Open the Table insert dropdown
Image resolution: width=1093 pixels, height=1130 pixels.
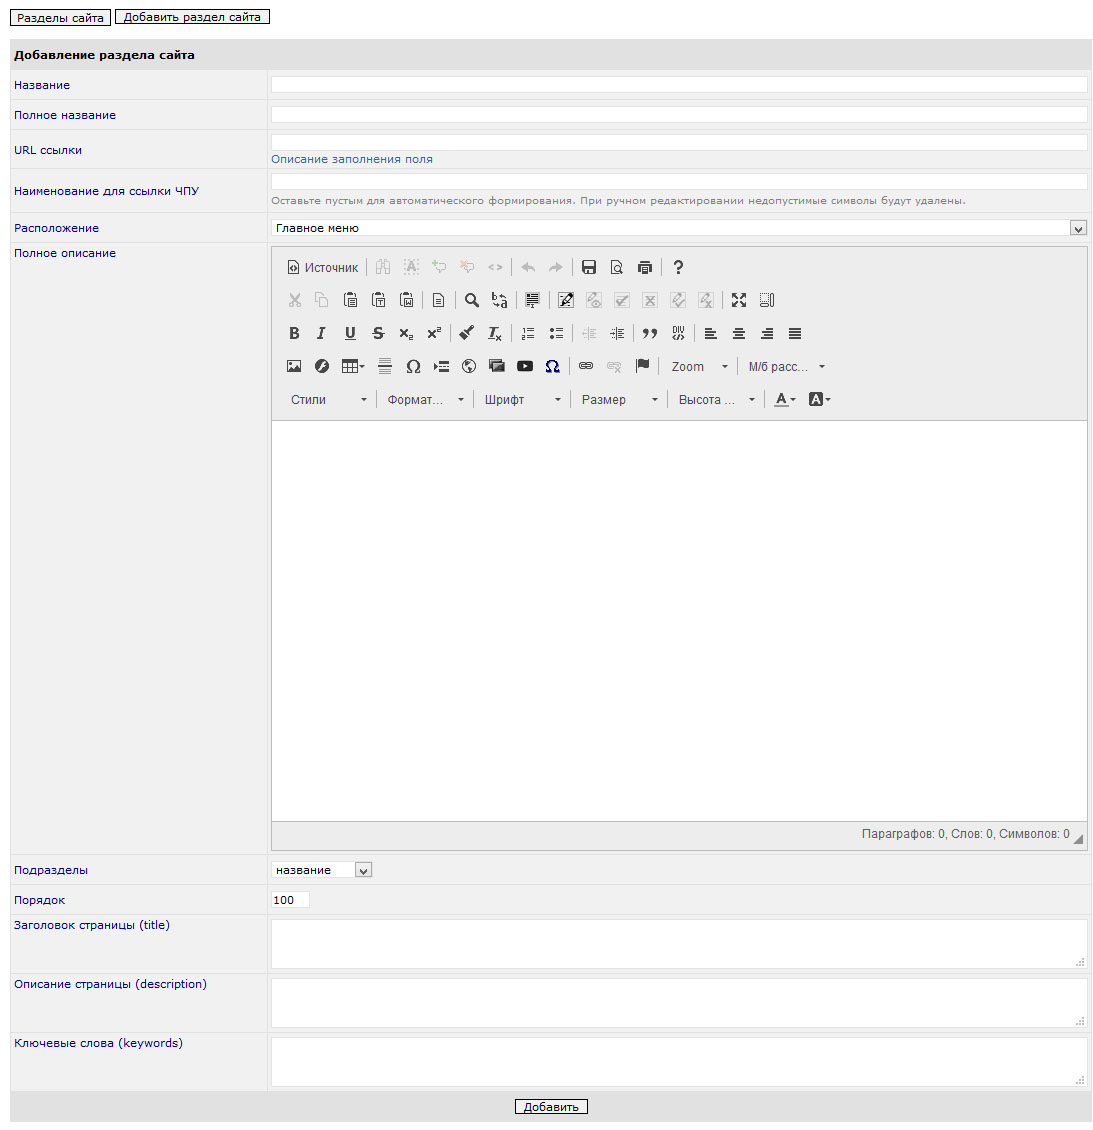tap(353, 366)
